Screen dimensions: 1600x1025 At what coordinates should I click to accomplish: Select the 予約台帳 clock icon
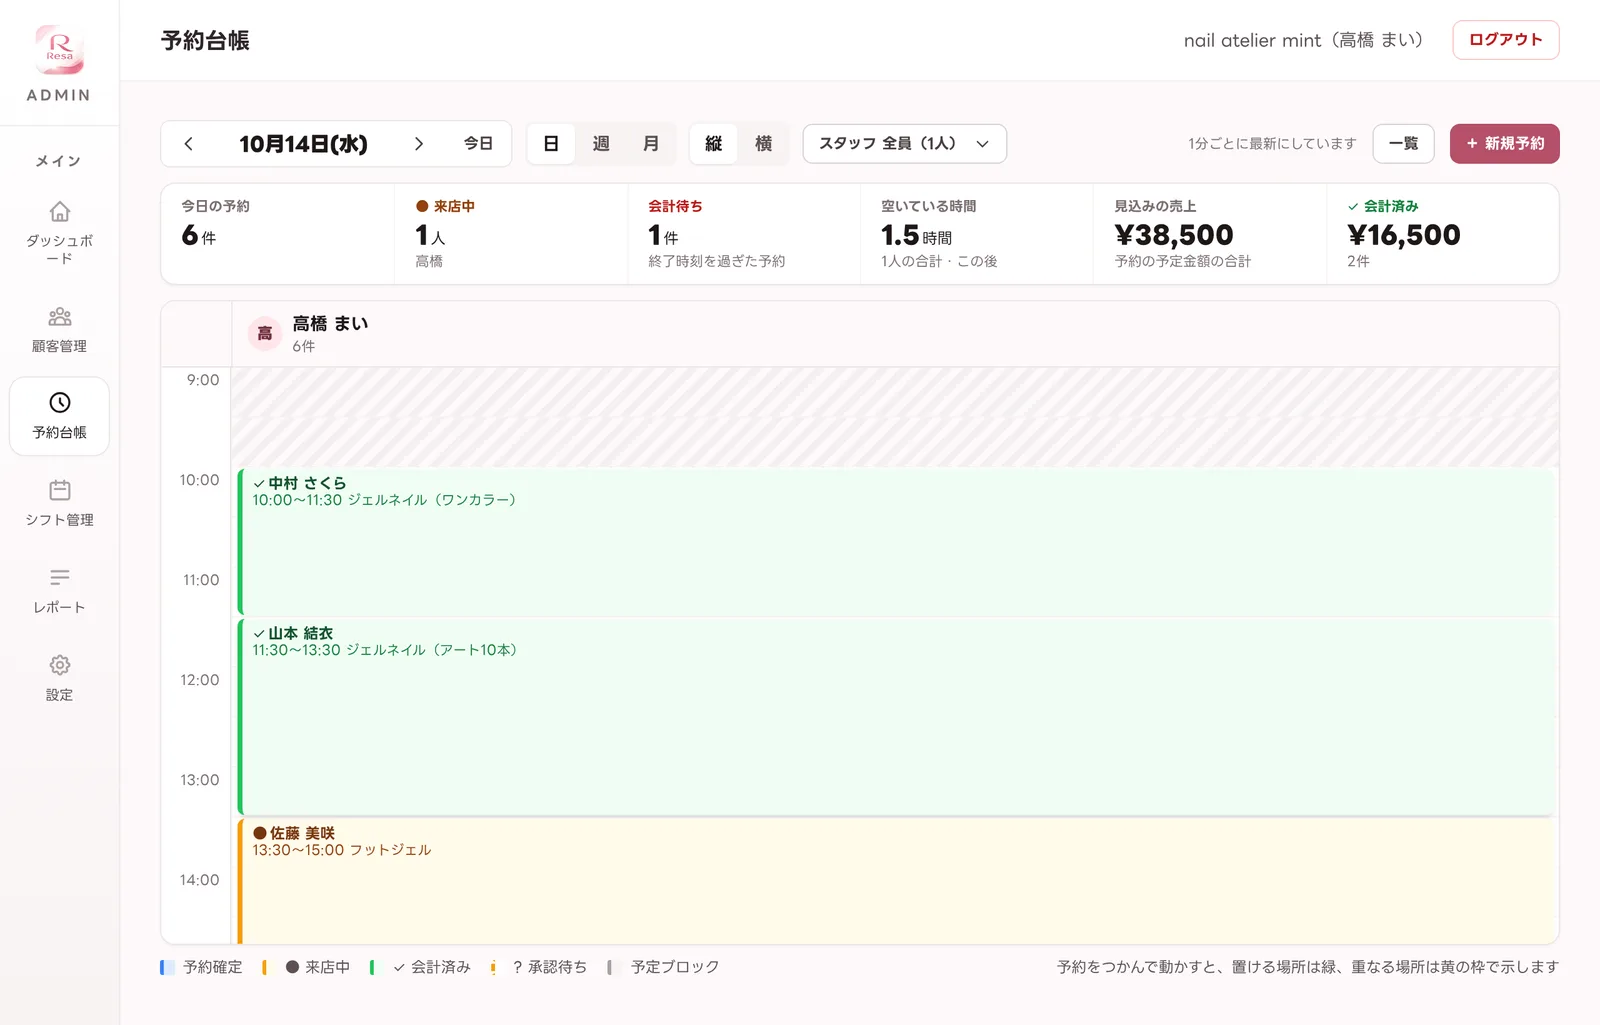[x=60, y=403]
